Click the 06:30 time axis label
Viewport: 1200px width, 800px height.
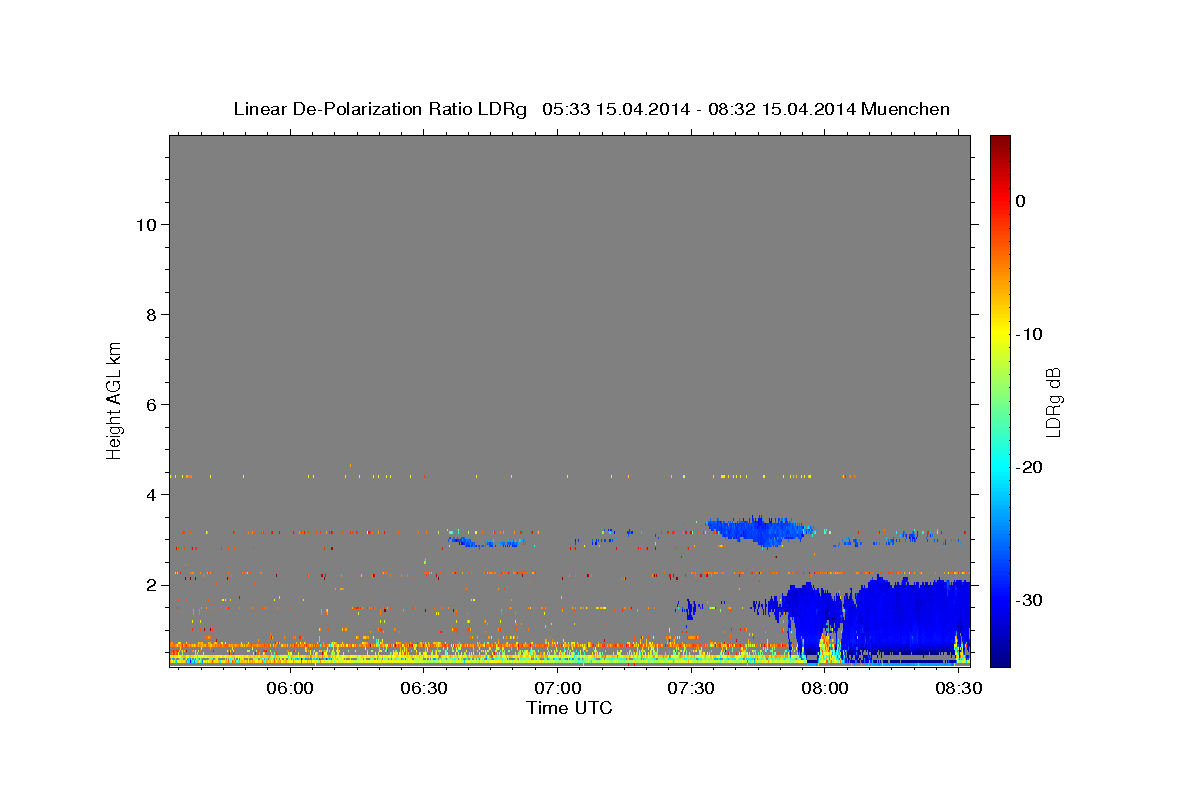point(424,688)
